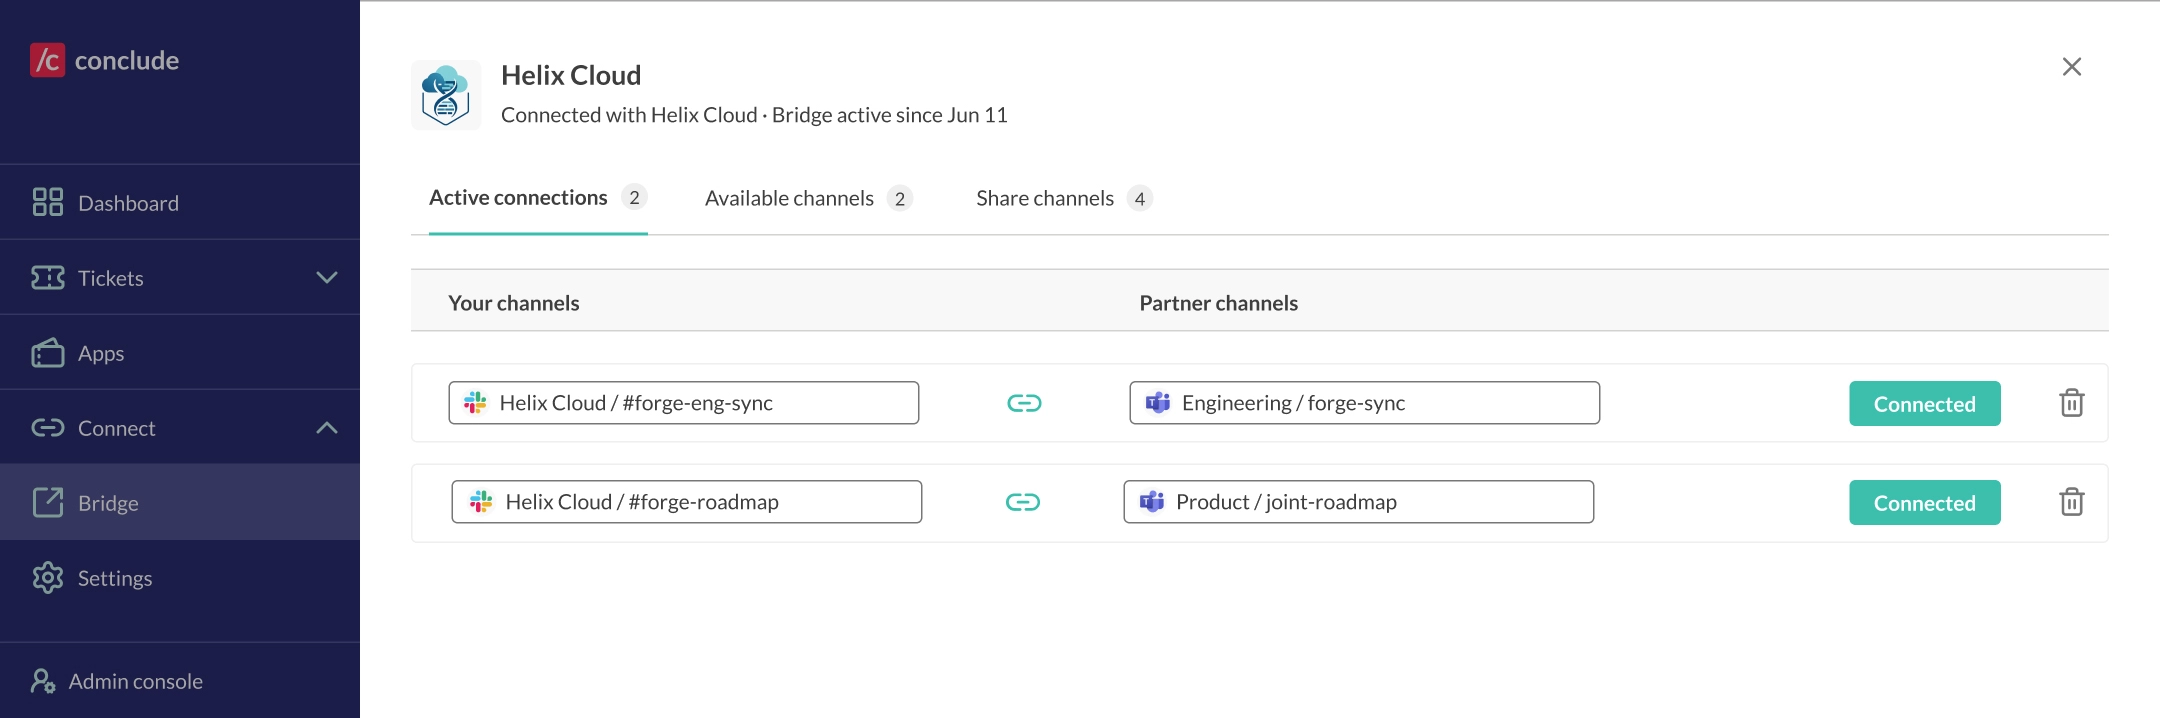Click the Settings gear icon
Viewport: 2160px width, 718px height.
(x=47, y=577)
